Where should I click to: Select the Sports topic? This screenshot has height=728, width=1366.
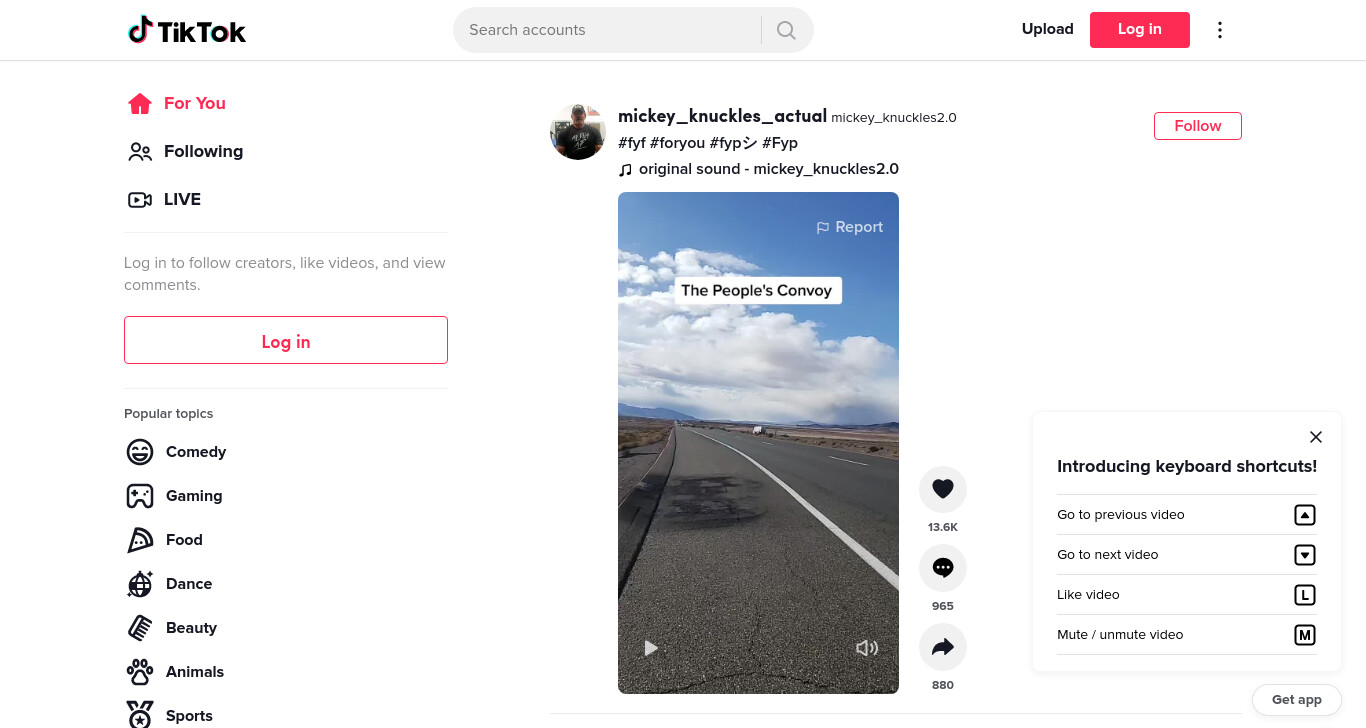pos(170,715)
